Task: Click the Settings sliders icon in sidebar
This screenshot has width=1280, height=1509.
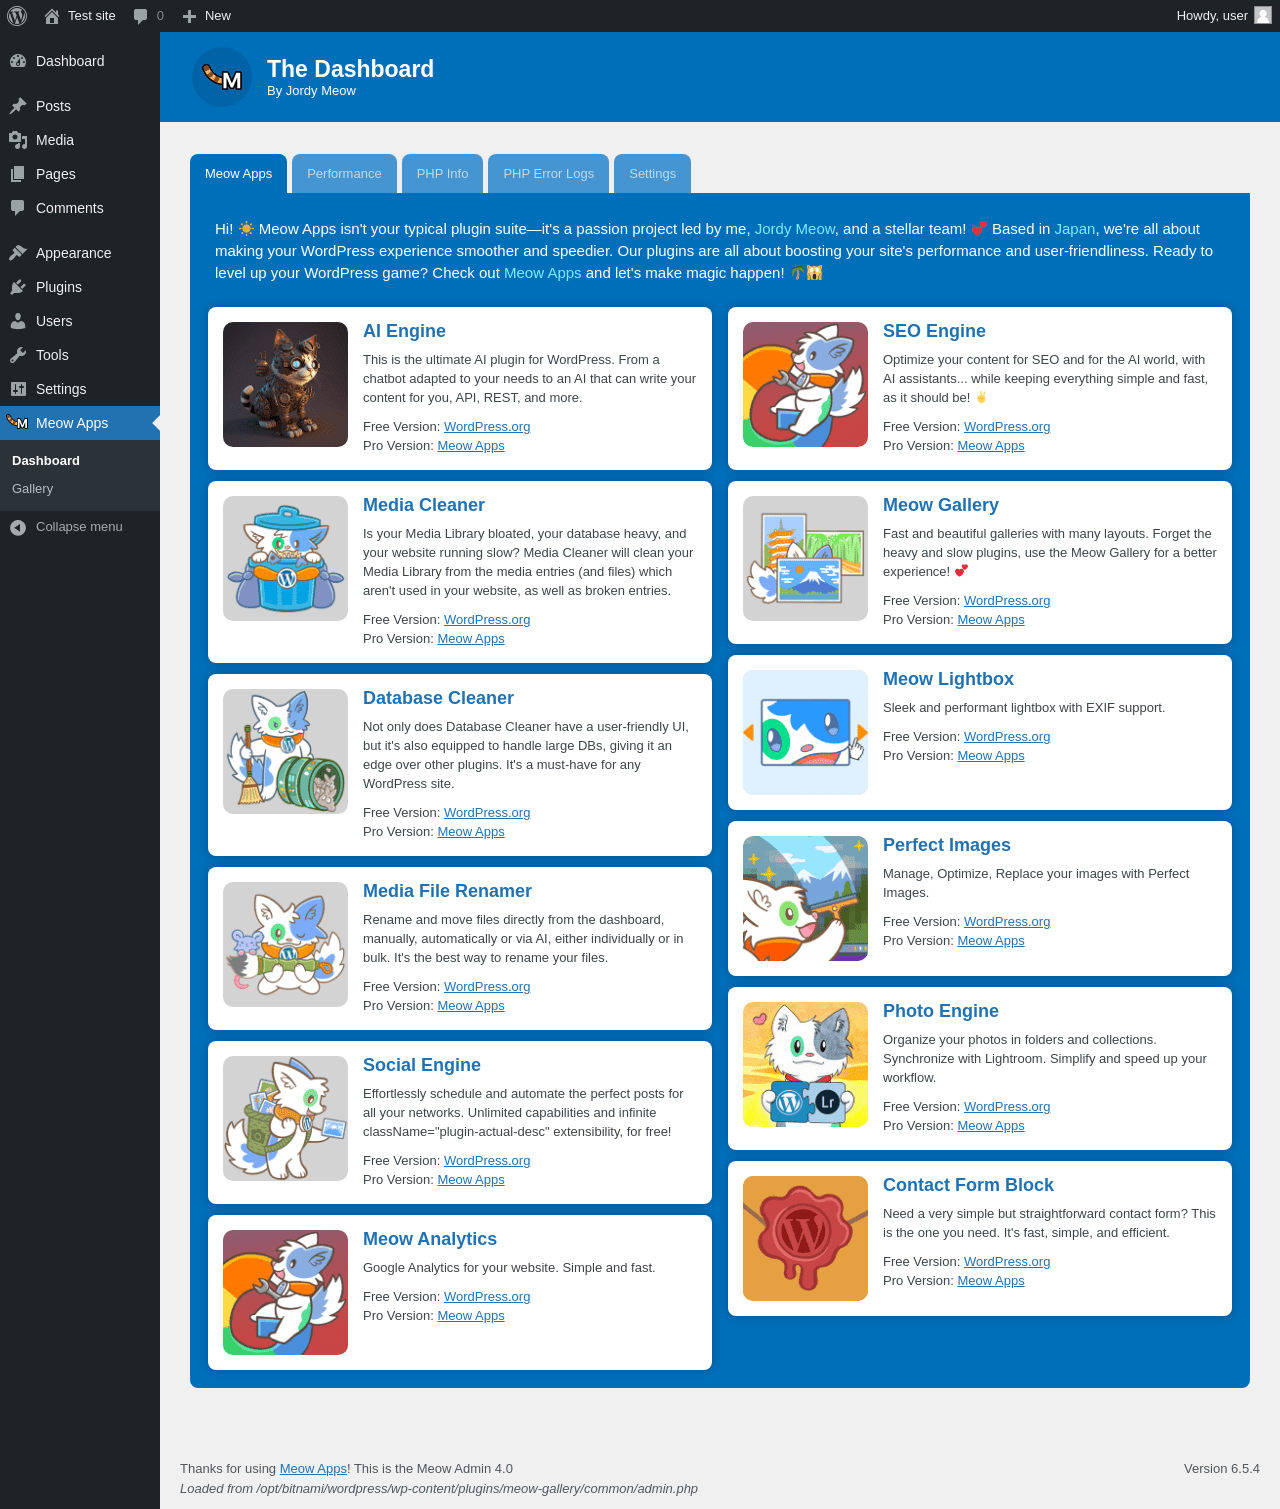Action: (18, 389)
